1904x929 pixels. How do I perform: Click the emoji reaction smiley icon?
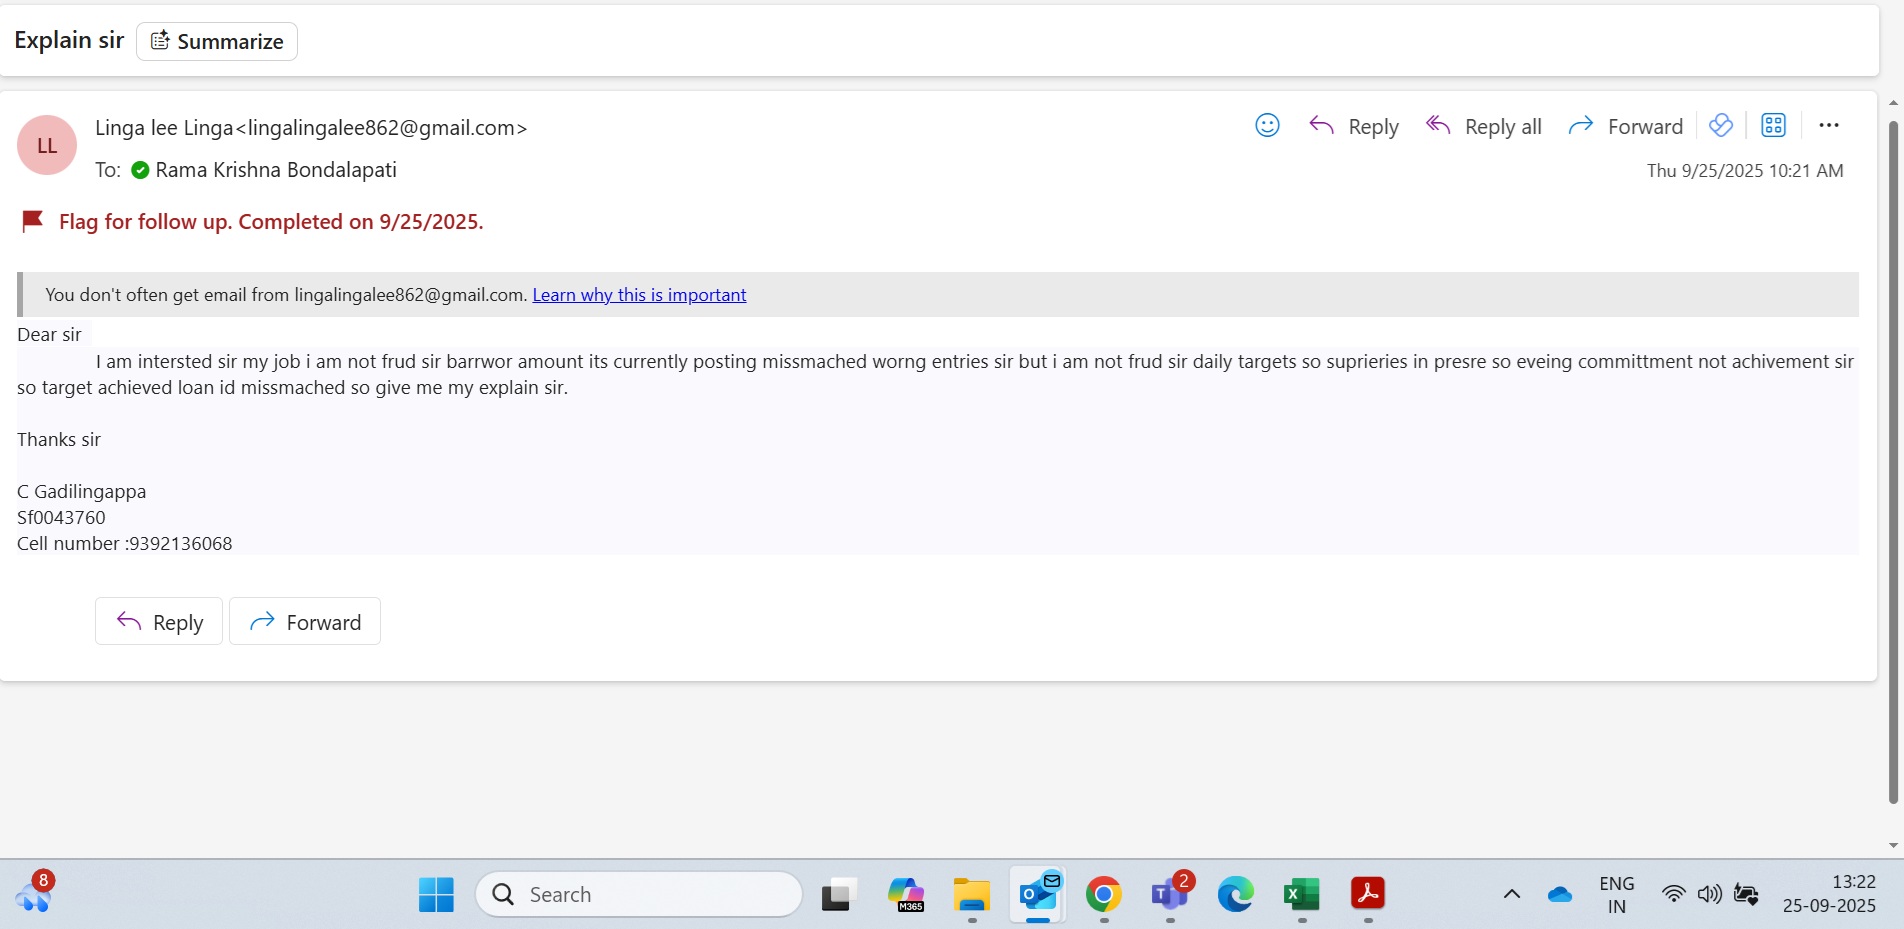point(1267,125)
